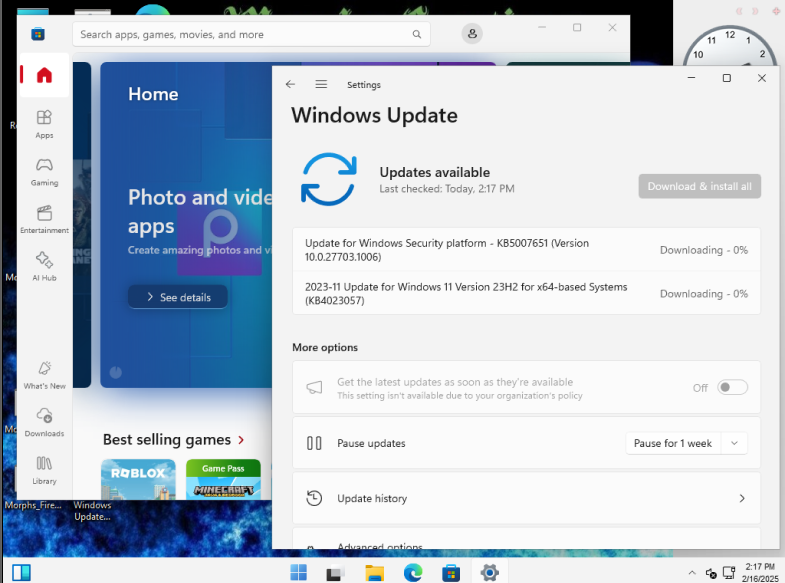Click the Store banner pagination indicator
Screen dimensions: 785x583
click(116, 372)
